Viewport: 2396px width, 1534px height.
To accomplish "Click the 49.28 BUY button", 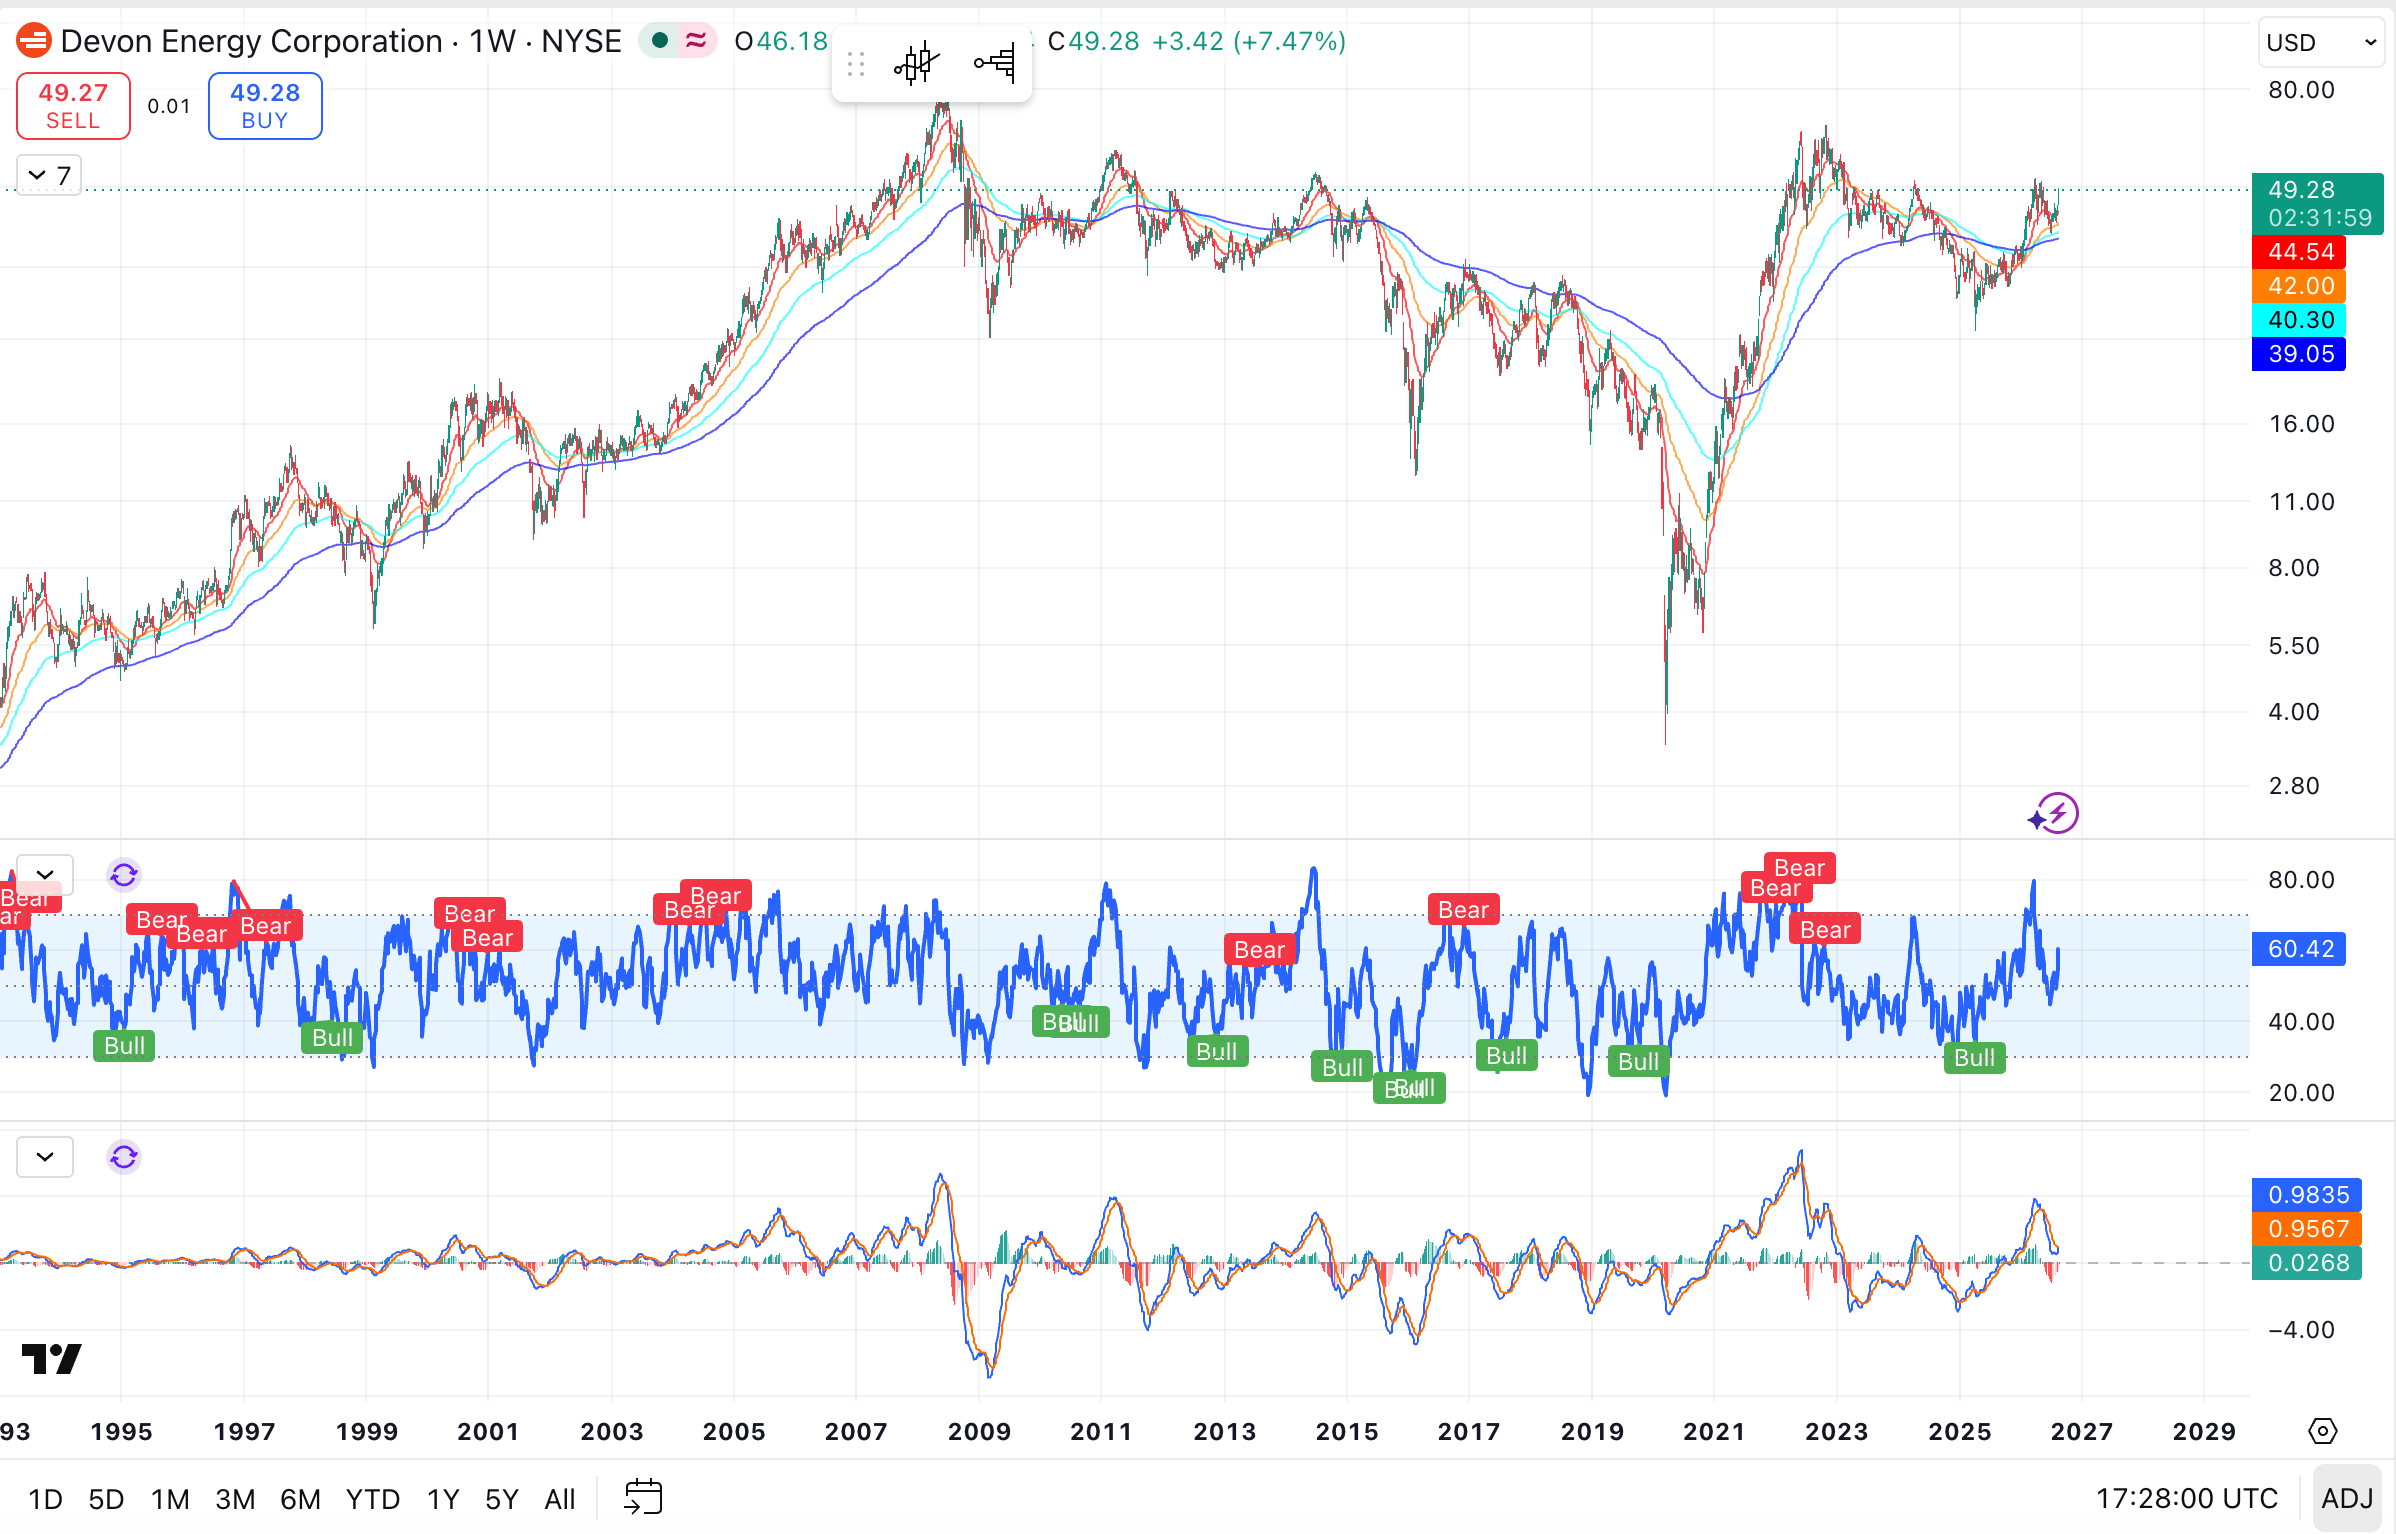I will pyautogui.click(x=265, y=105).
